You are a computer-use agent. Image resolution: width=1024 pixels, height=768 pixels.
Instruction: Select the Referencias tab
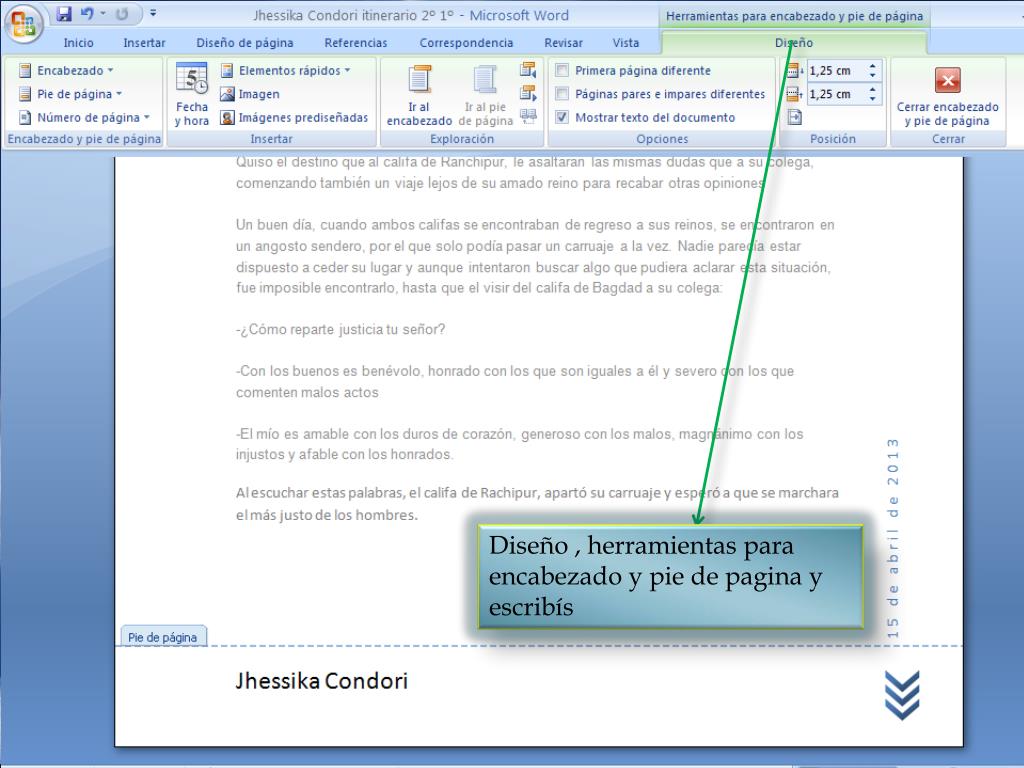pos(356,42)
